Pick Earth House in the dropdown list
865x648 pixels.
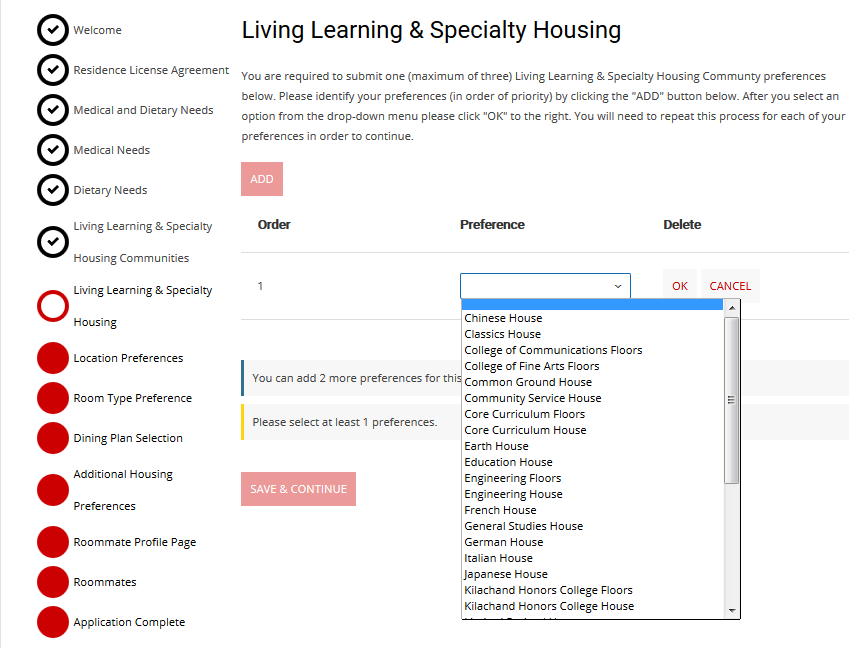[496, 446]
